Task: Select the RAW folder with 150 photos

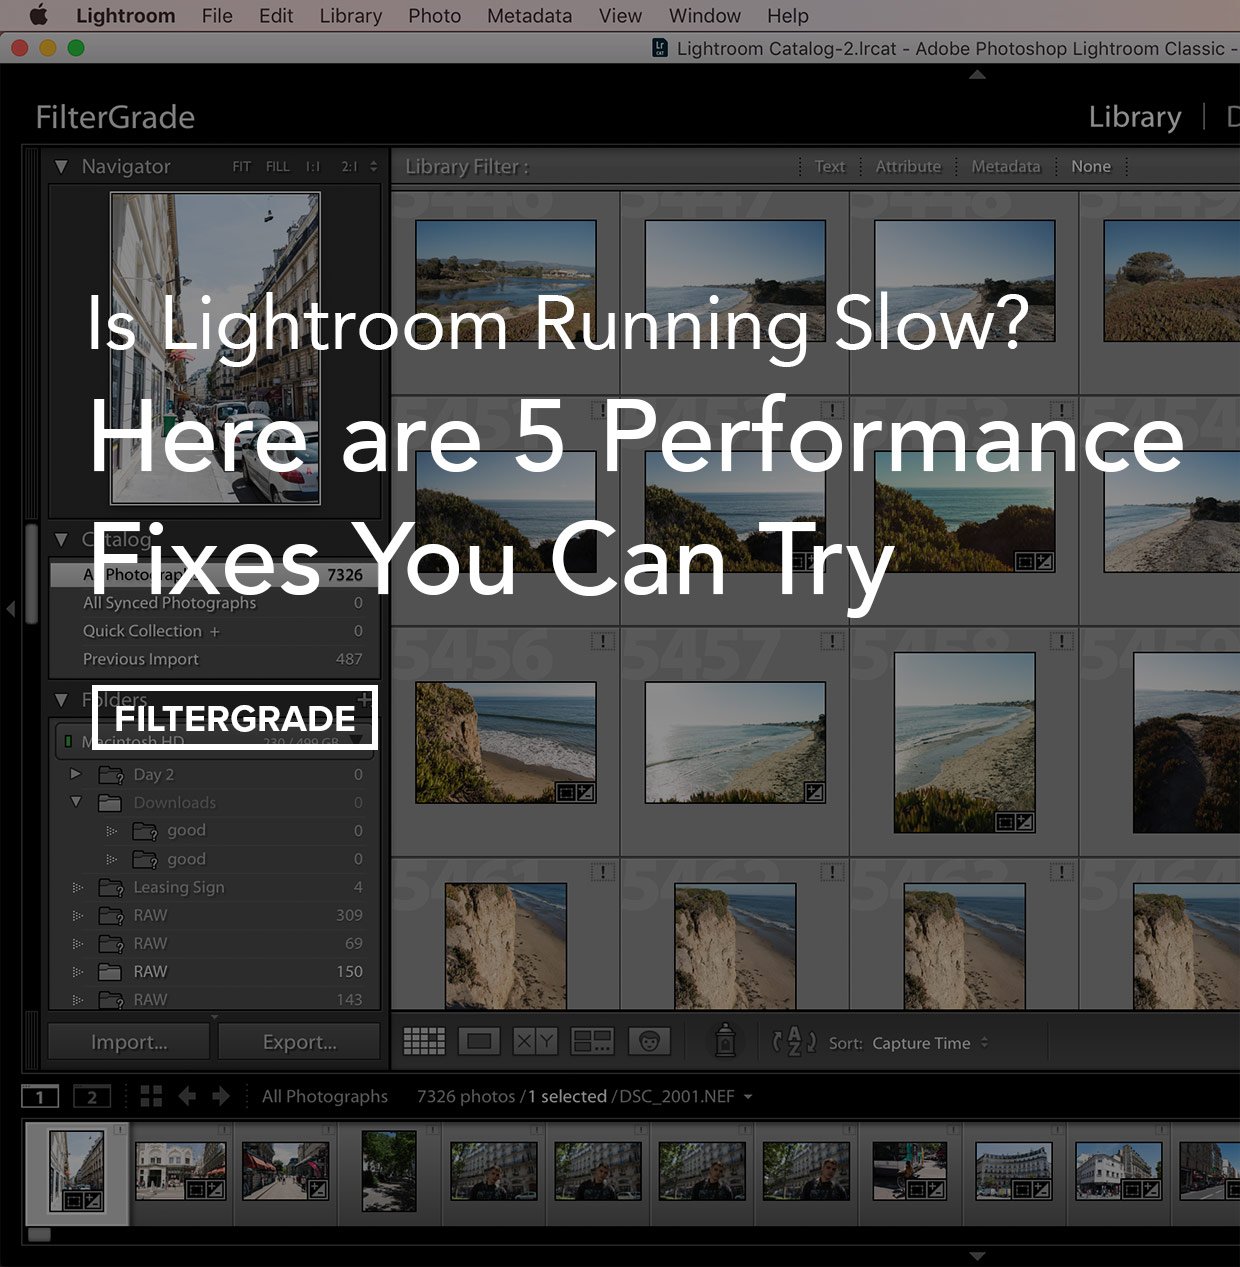Action: [x=215, y=971]
